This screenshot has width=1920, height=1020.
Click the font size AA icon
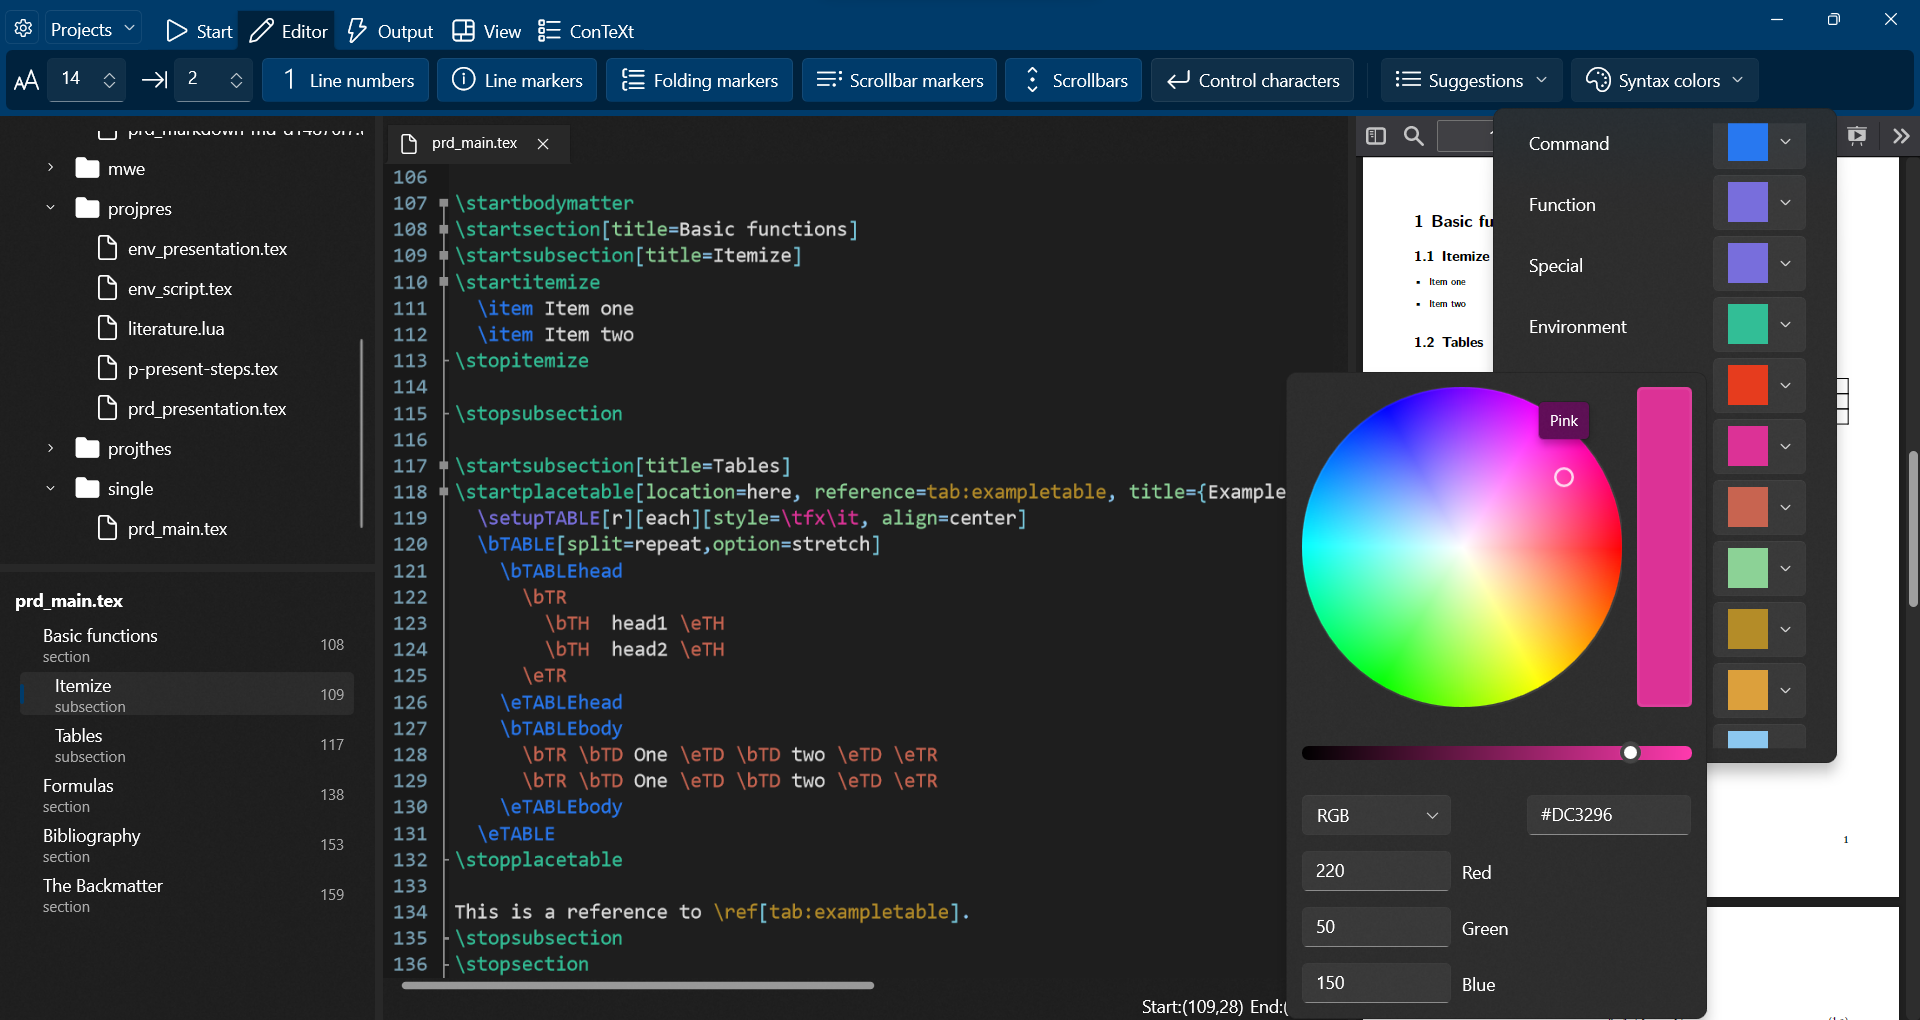point(26,80)
